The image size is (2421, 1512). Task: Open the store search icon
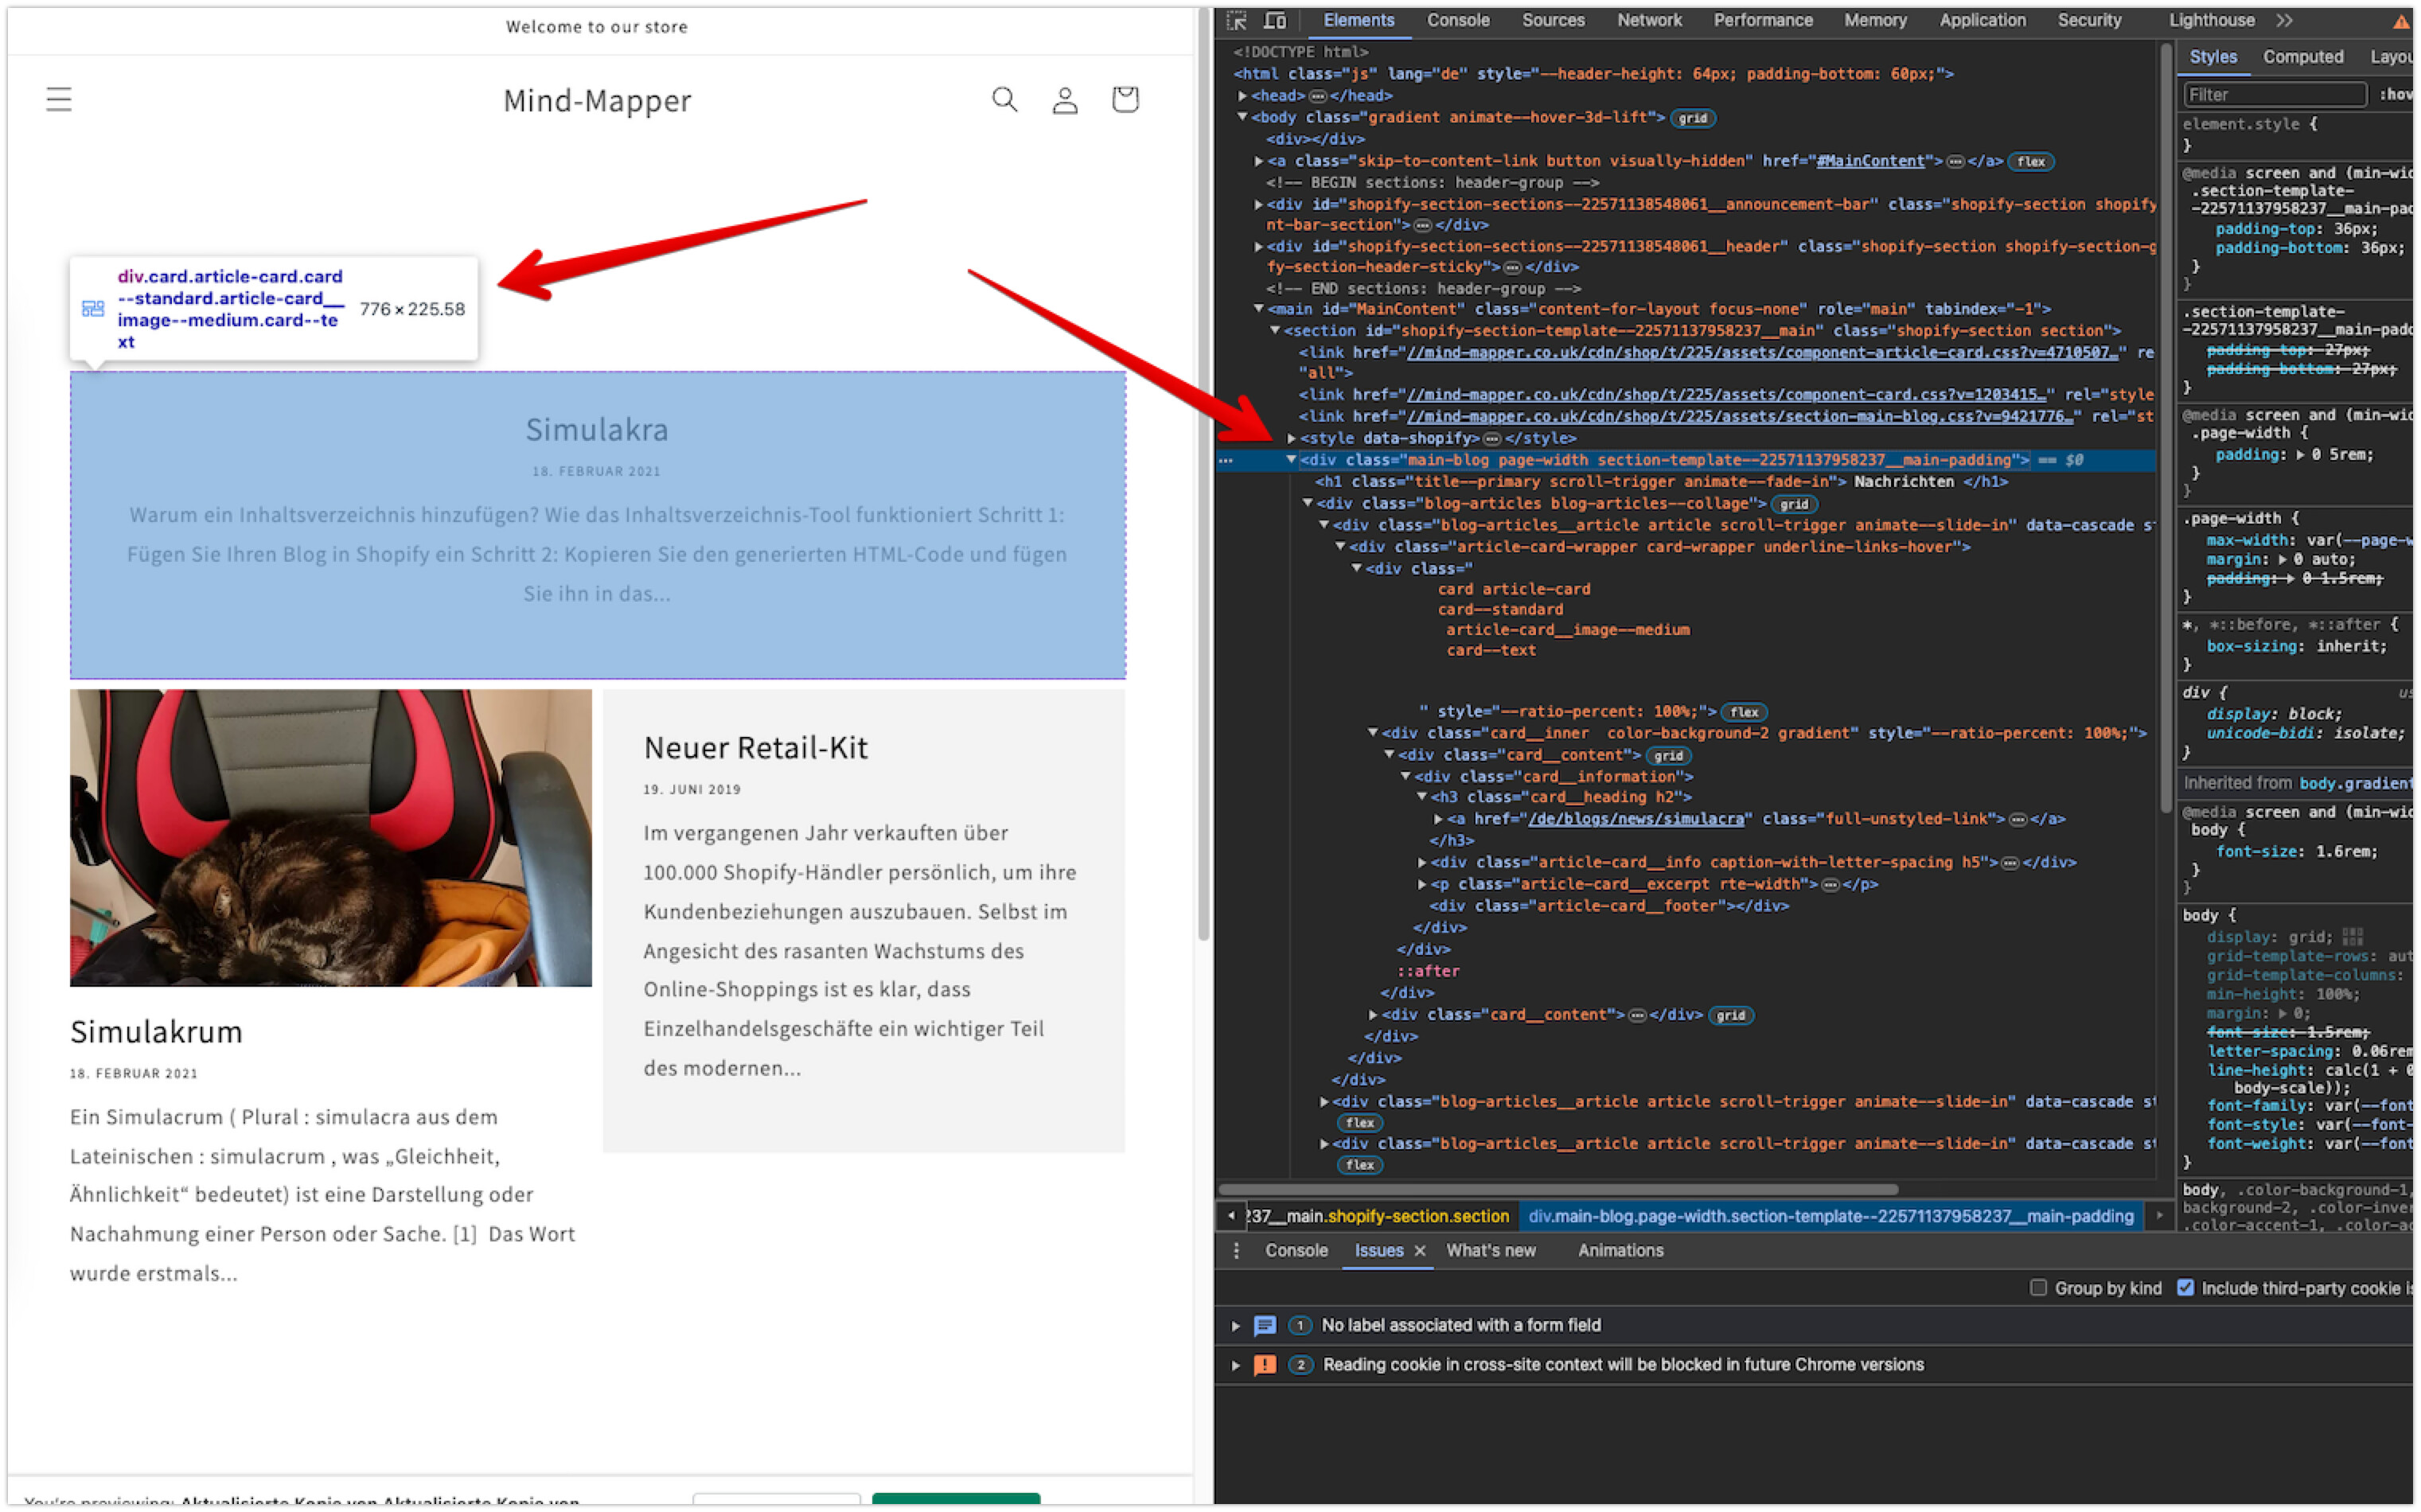click(1004, 99)
